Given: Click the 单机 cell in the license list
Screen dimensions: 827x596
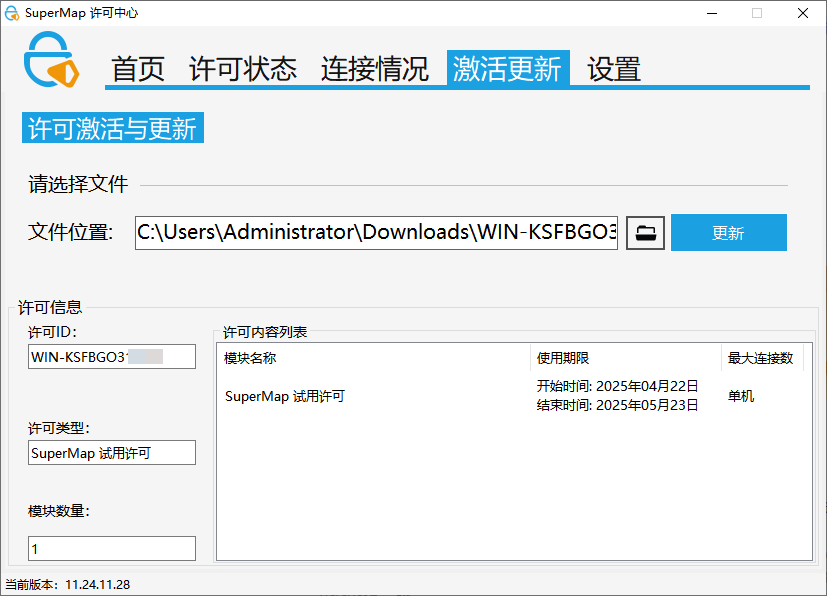Looking at the screenshot, I should (741, 396).
